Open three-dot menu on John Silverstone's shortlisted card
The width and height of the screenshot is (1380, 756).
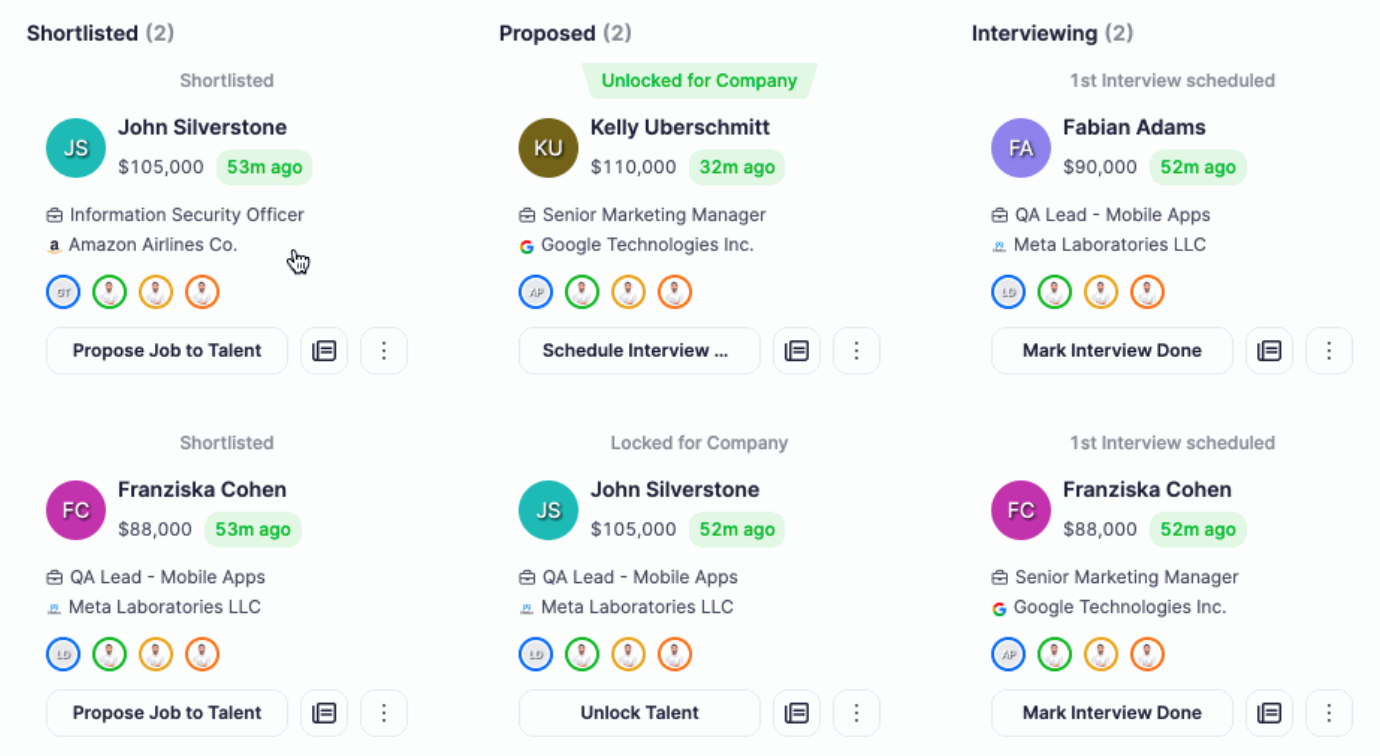[384, 351]
